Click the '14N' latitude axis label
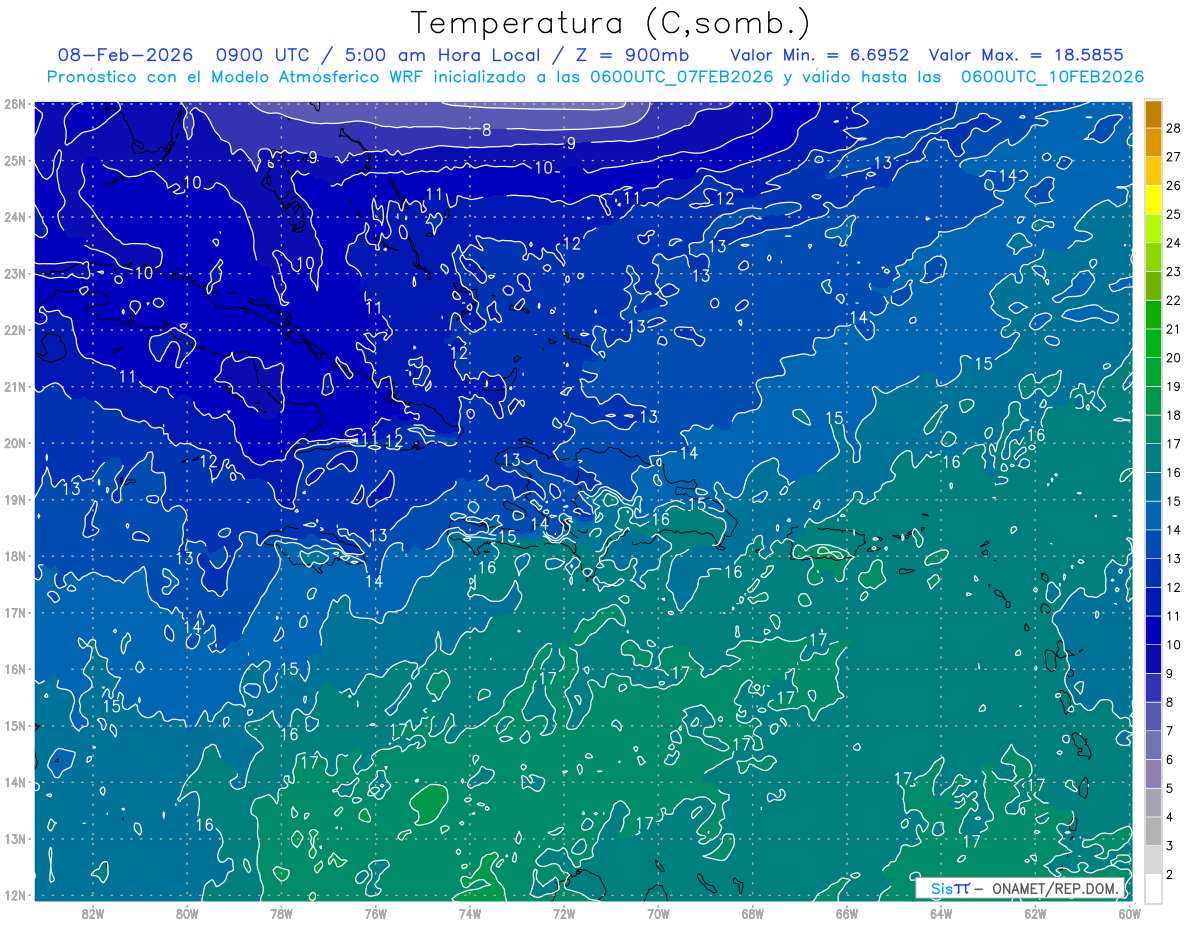This screenshot has height=927, width=1200. coord(14,782)
